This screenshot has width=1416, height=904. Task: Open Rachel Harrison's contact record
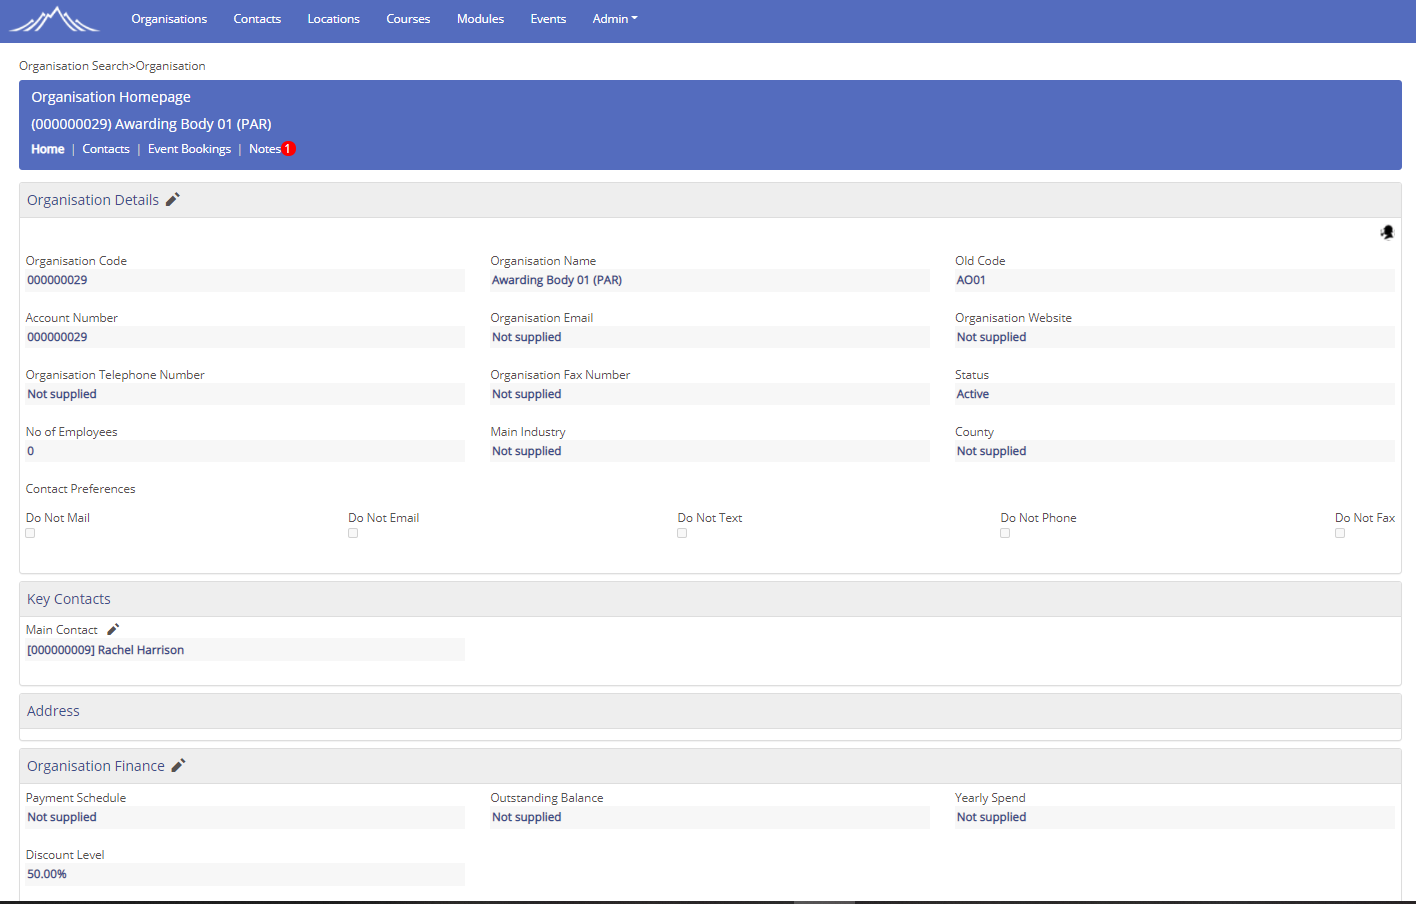tap(106, 649)
